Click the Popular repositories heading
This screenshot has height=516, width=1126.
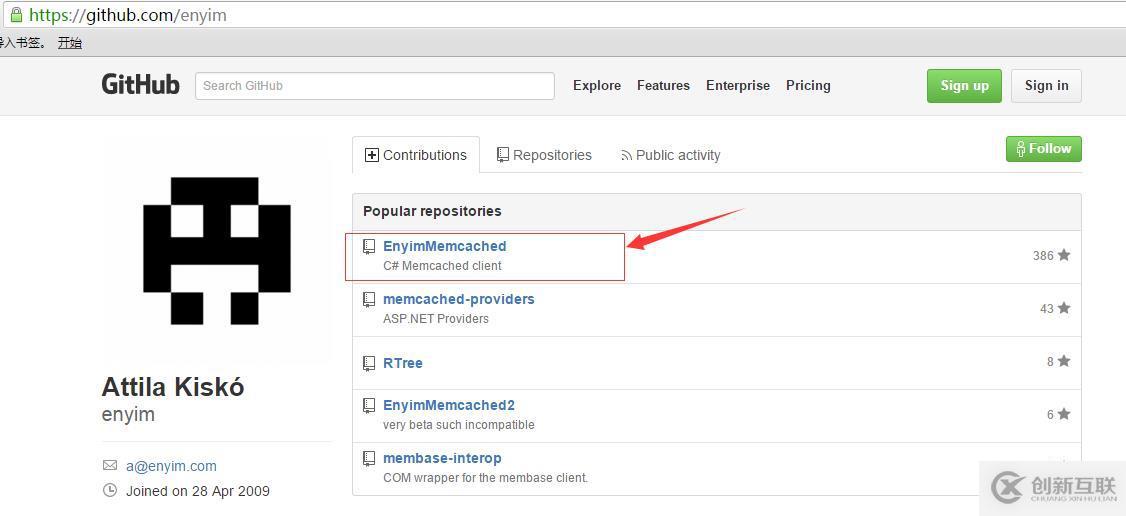[x=432, y=211]
